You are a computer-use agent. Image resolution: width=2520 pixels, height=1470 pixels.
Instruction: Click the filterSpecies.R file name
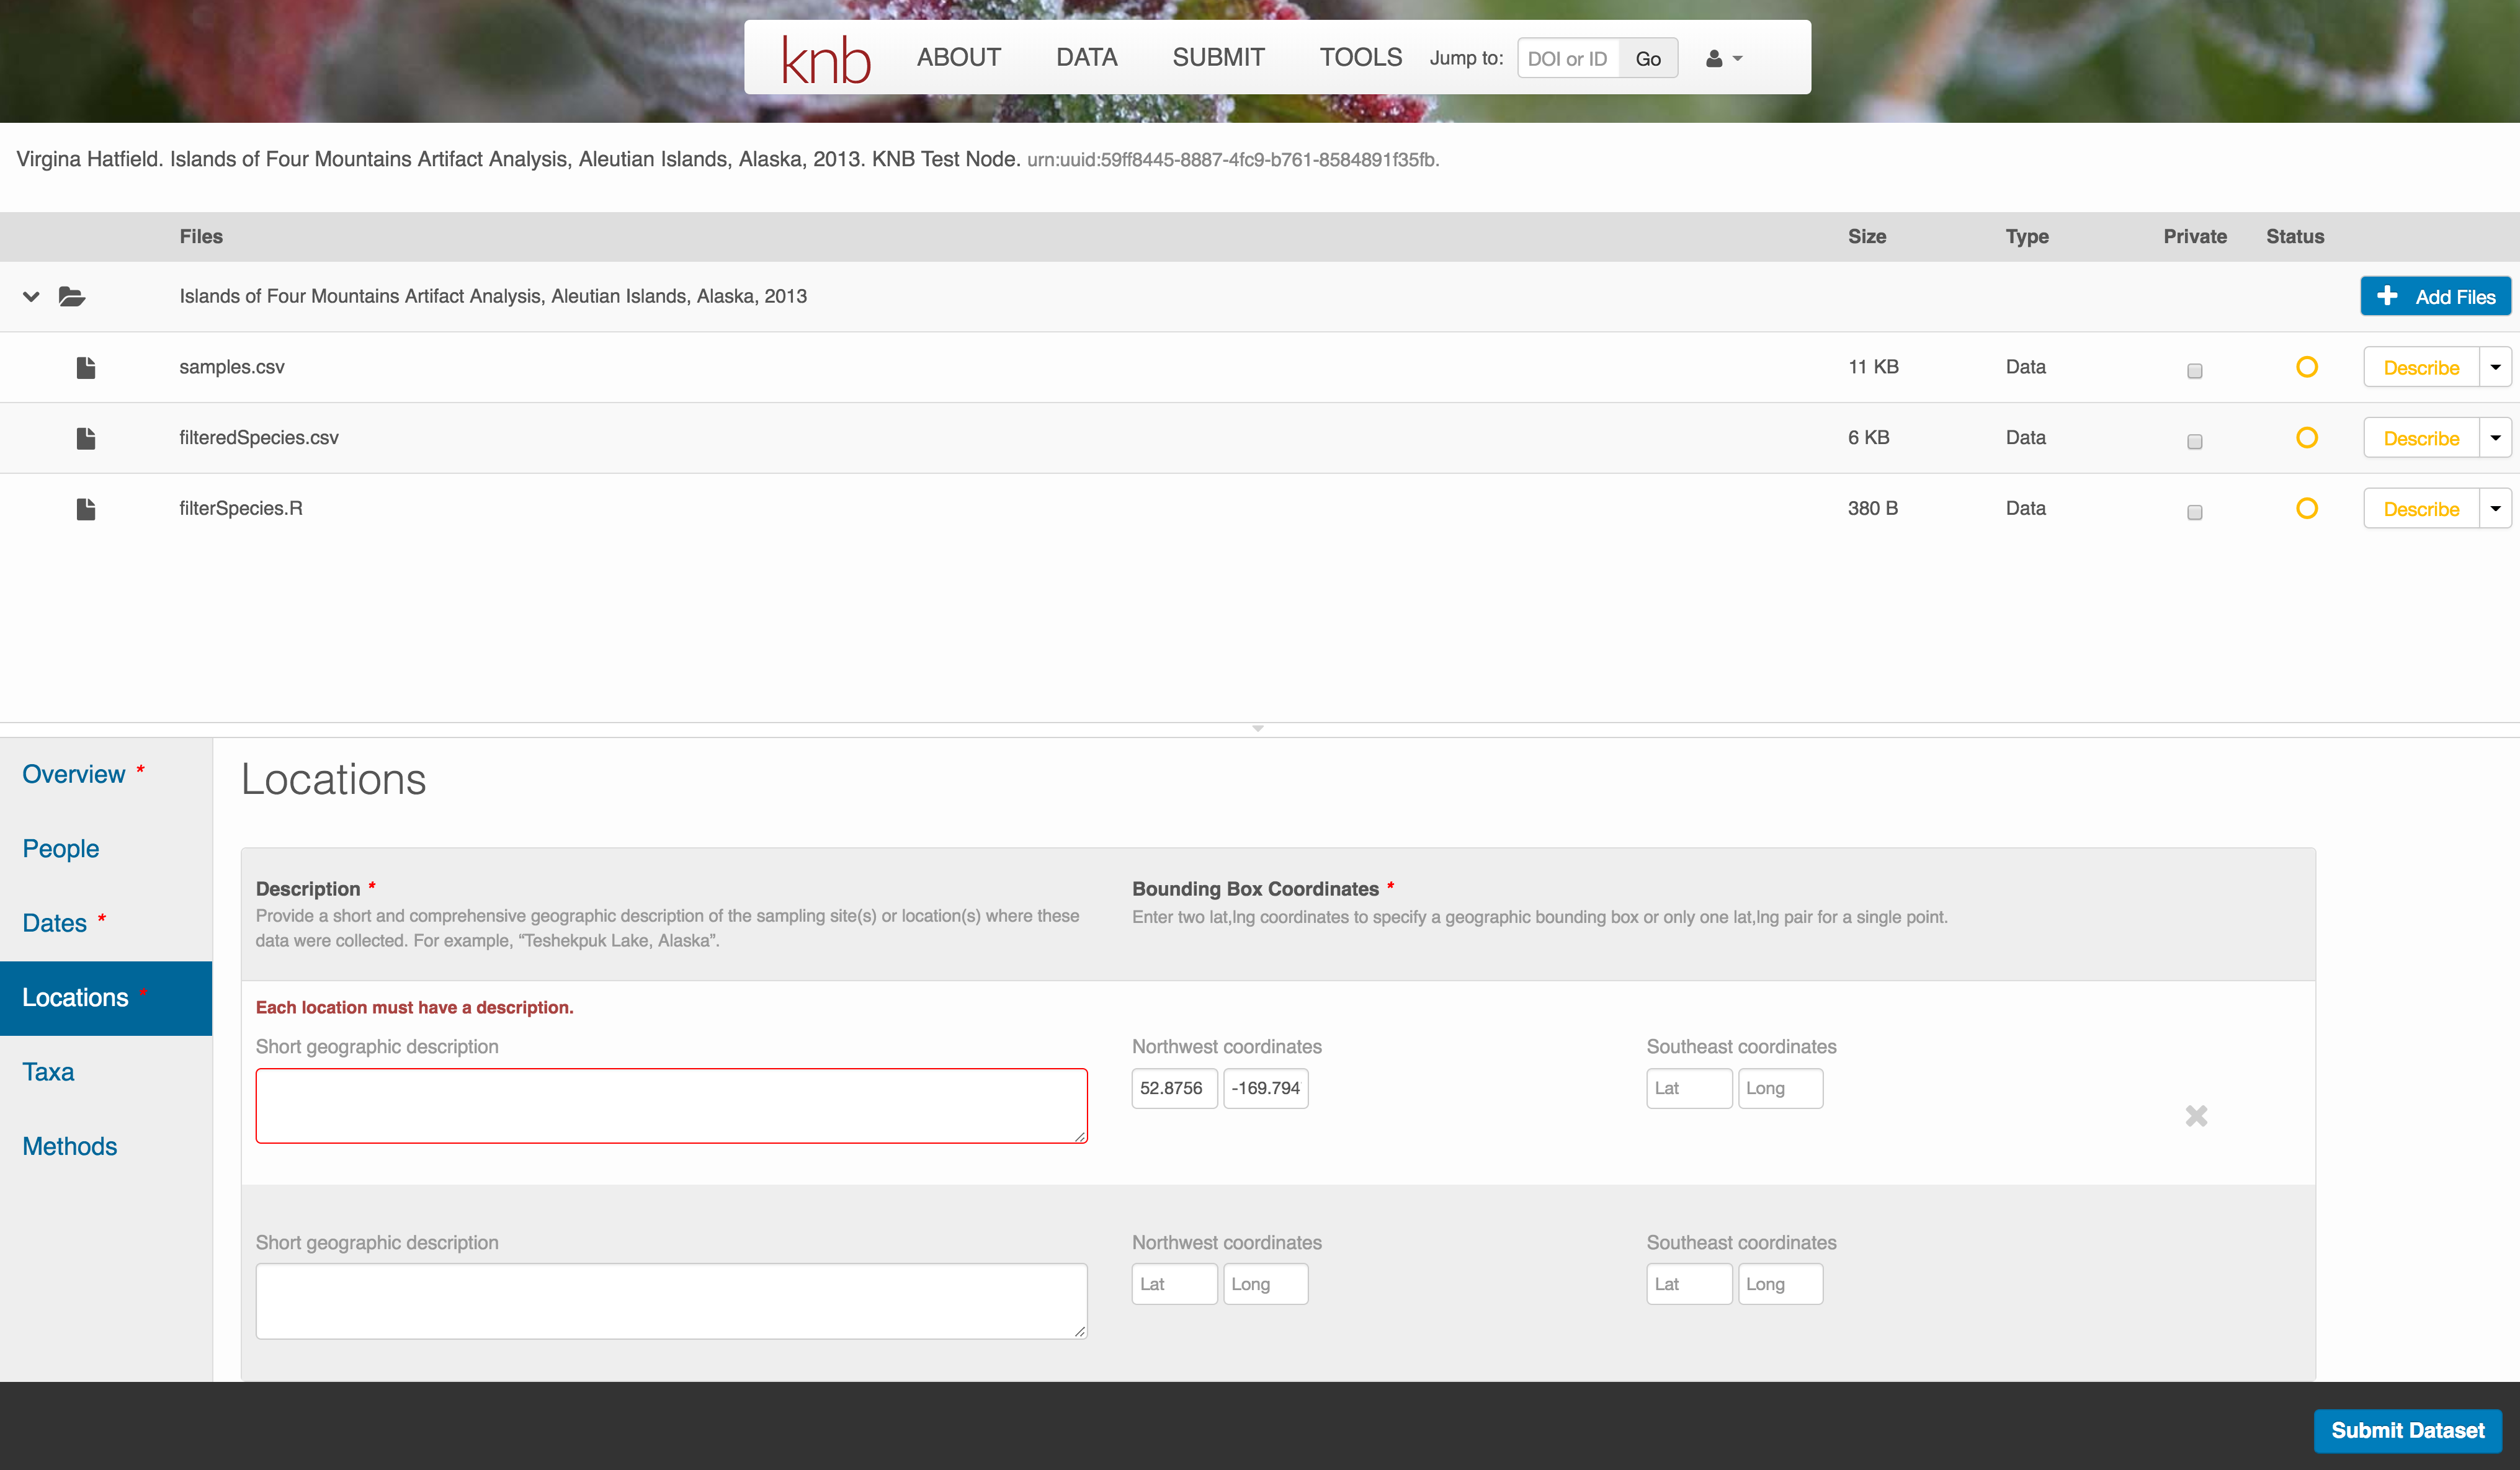coord(241,509)
